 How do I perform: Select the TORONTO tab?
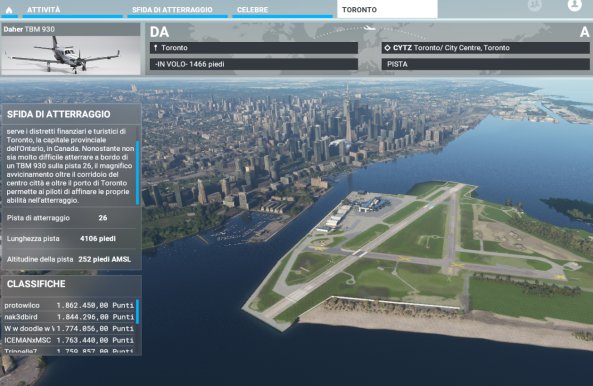tap(387, 9)
